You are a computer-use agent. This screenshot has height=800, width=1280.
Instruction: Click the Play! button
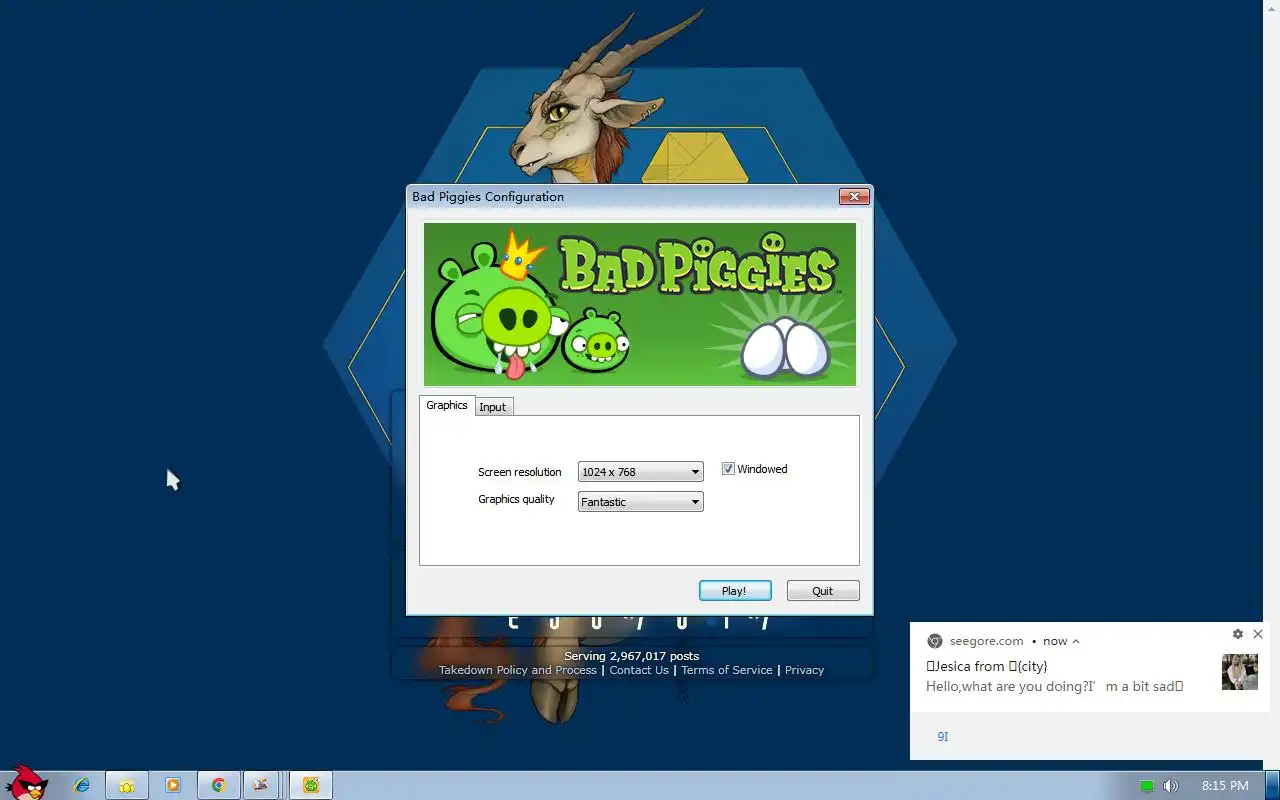[x=735, y=591]
